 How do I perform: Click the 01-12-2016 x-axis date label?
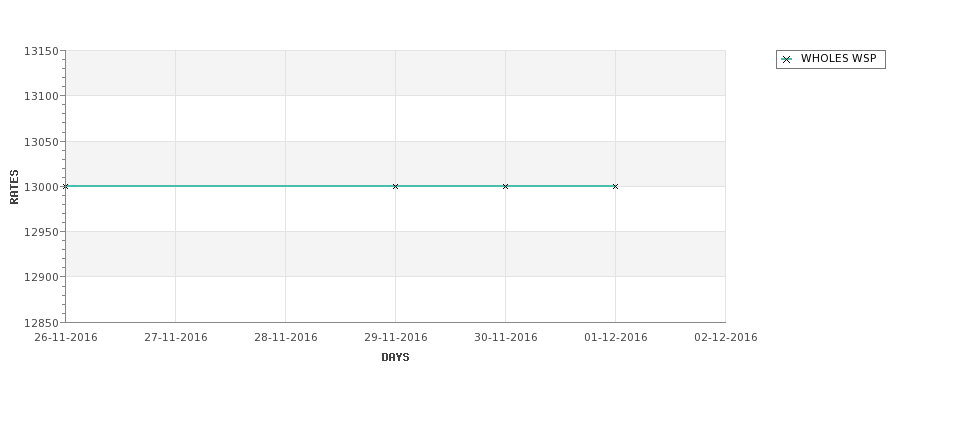(x=616, y=338)
